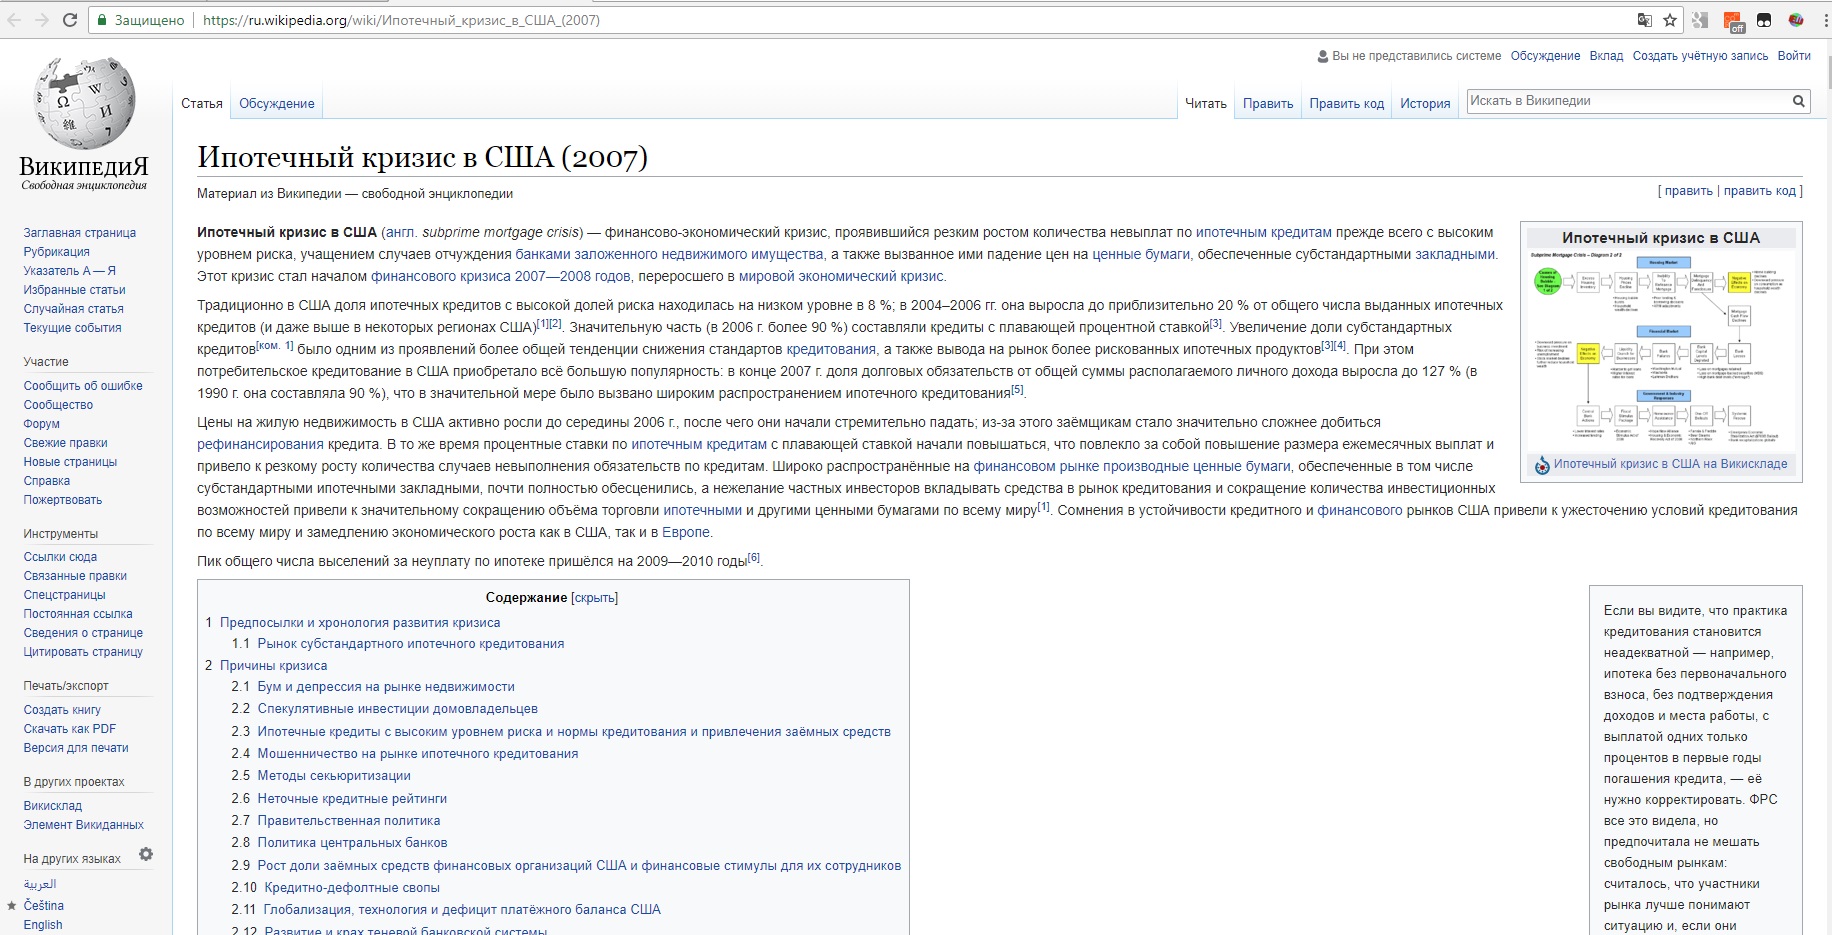Open Цитировать страницу link
The height and width of the screenshot is (935, 1832).
point(83,652)
